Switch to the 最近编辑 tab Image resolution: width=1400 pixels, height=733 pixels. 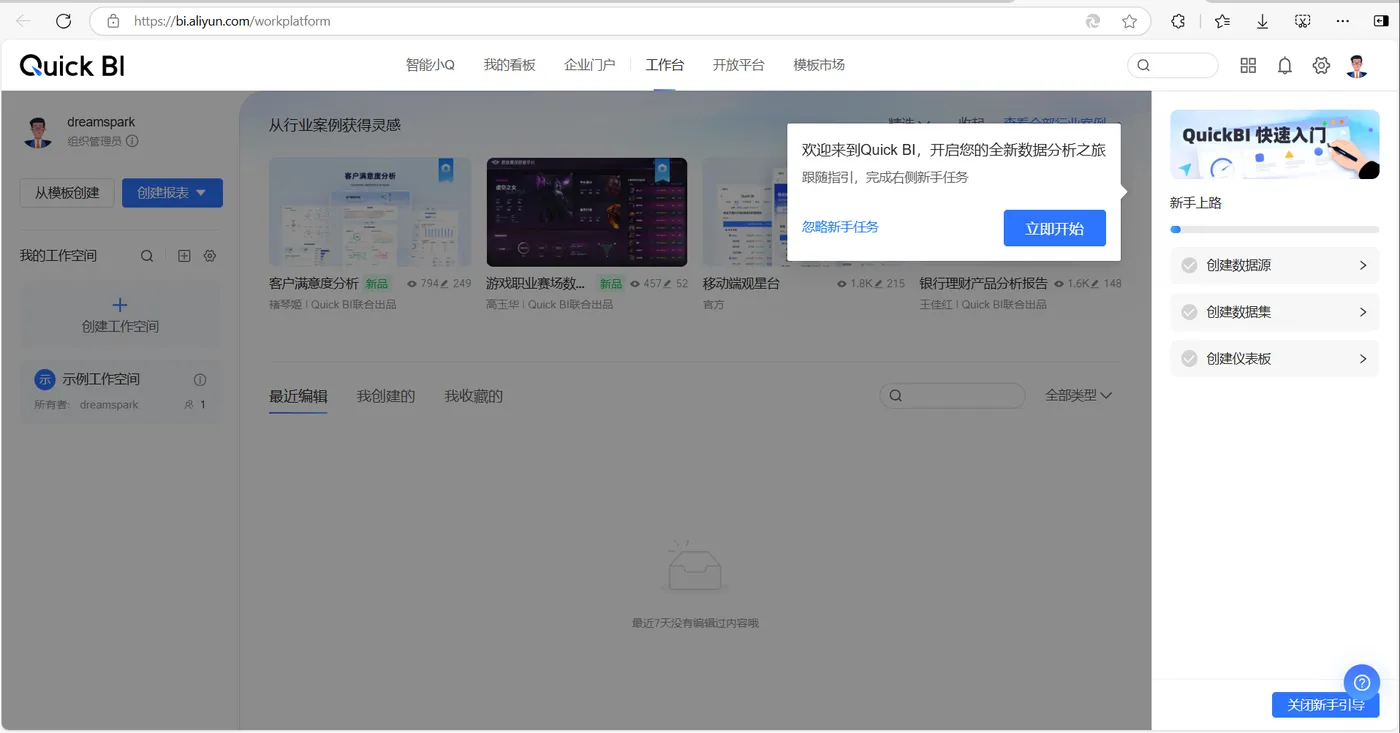click(x=298, y=397)
